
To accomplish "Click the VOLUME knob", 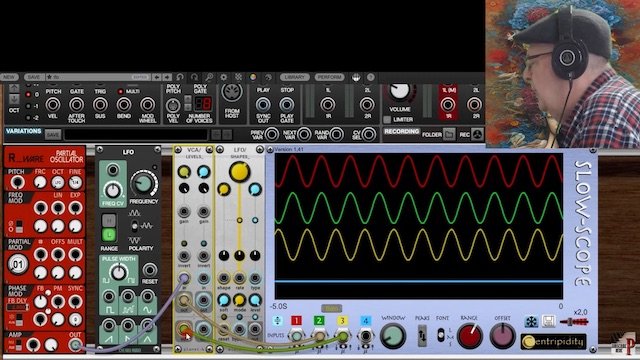I will tap(400, 92).
